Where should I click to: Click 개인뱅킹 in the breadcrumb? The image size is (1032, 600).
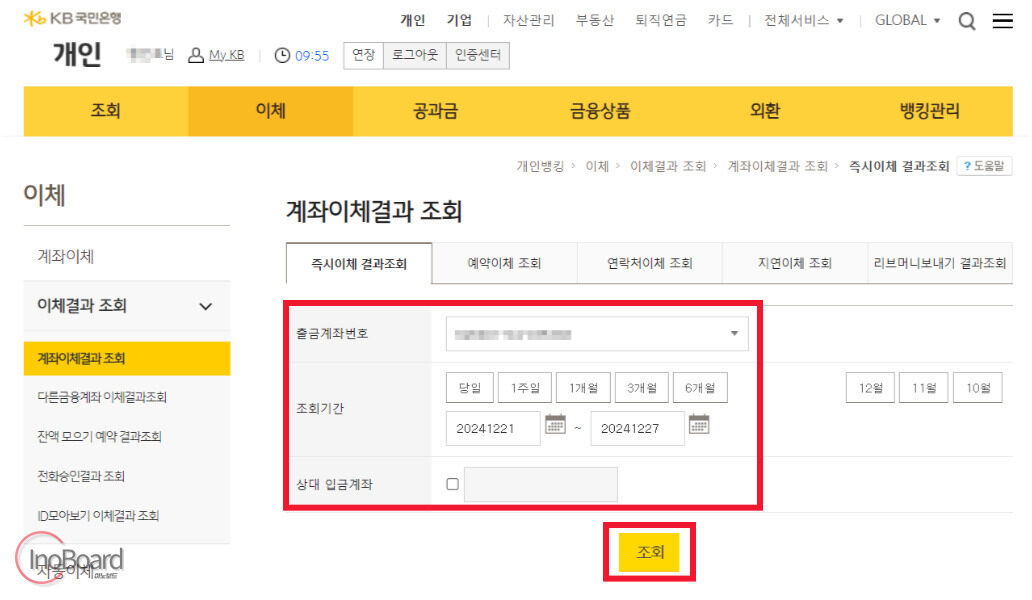[x=540, y=166]
